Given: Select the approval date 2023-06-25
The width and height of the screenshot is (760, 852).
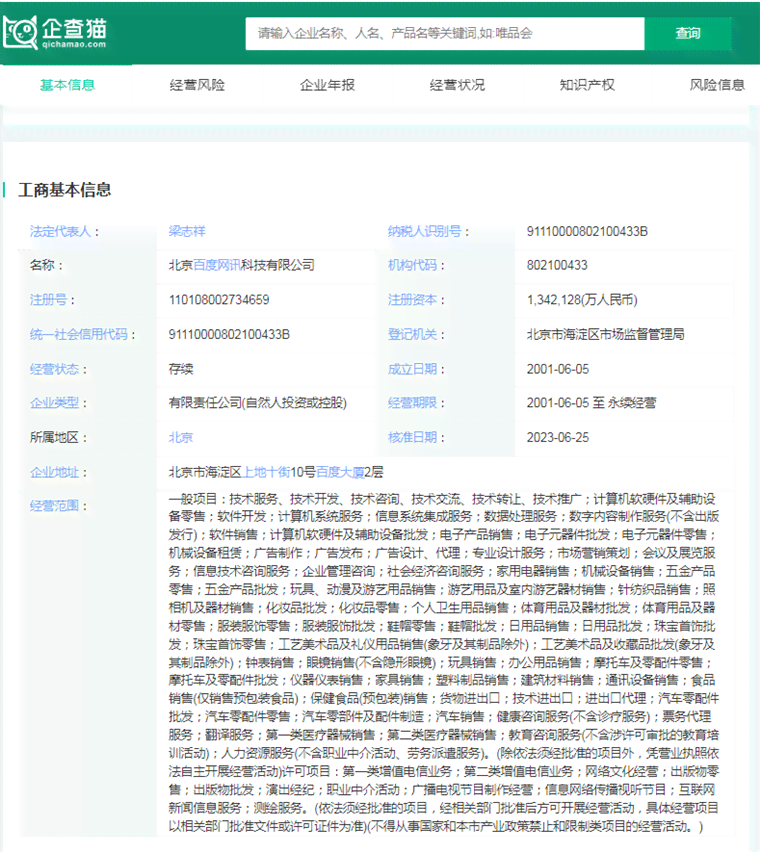Looking at the screenshot, I should click(558, 437).
